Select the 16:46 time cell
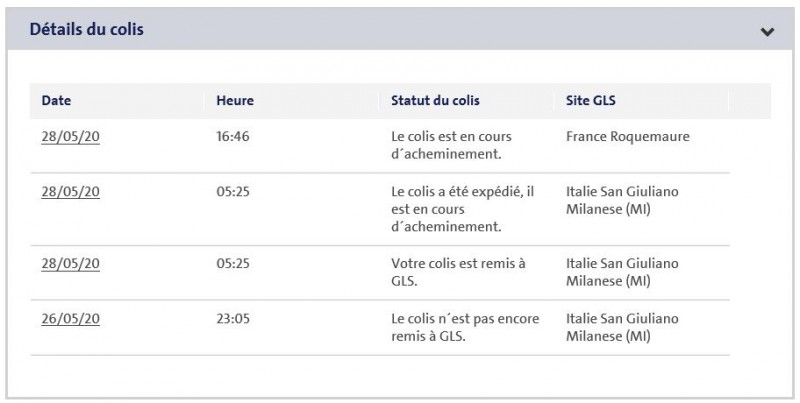The image size is (800, 403). [x=232, y=136]
